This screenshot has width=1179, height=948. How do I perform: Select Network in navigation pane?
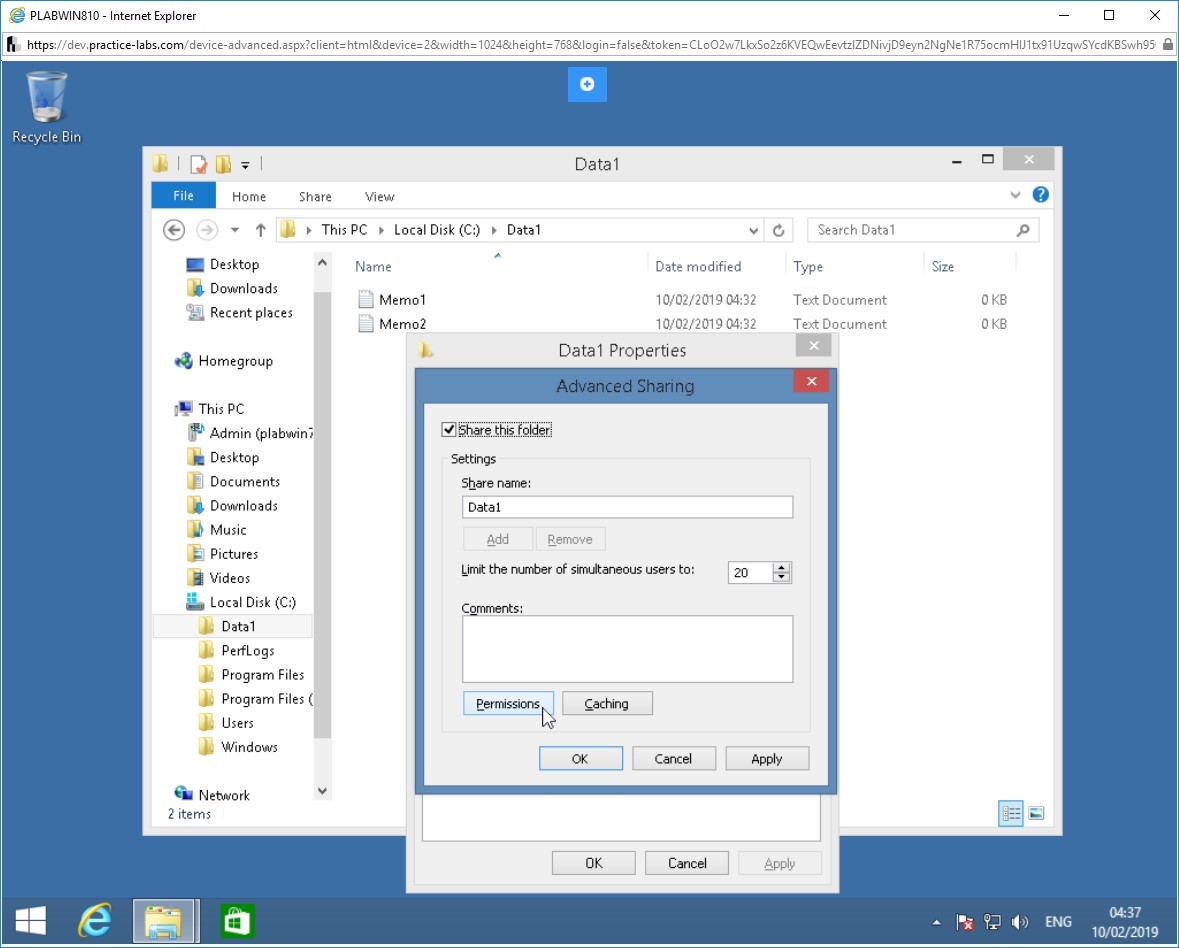click(212, 795)
